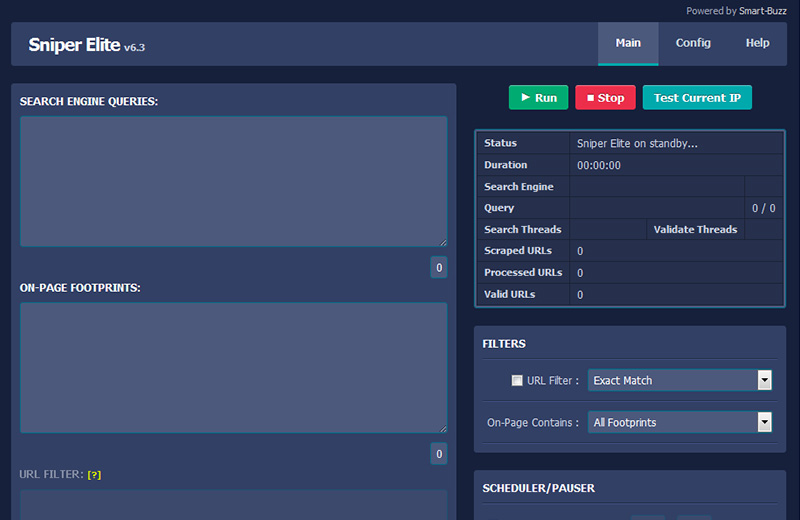Switch to the Main tab

(628, 43)
